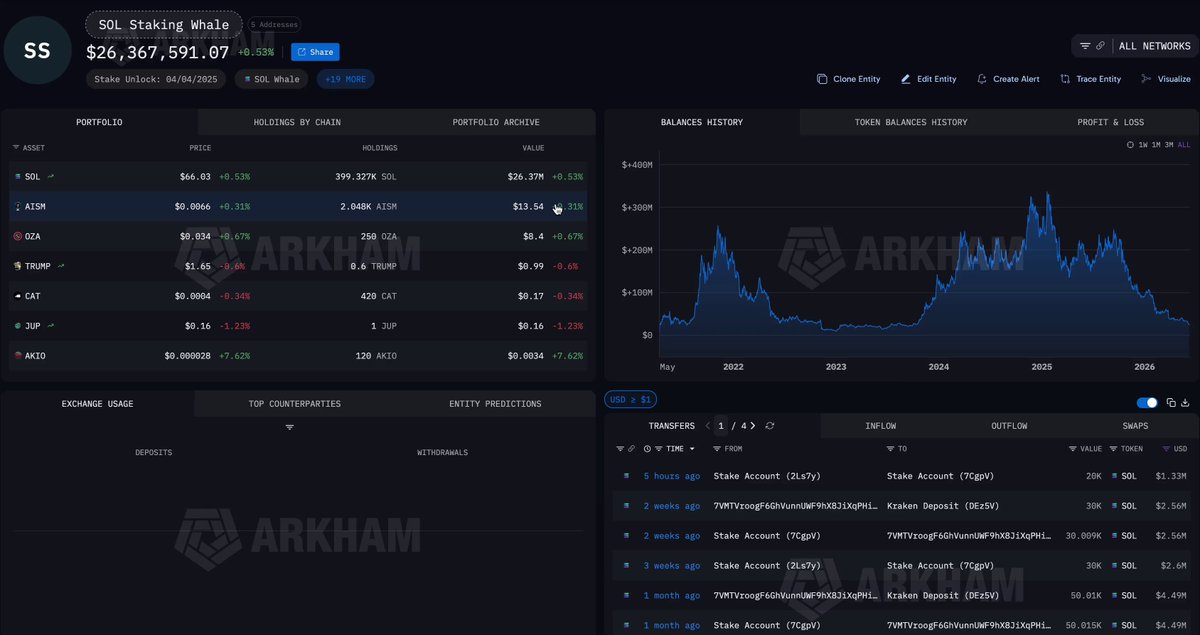Click the SS entity avatar
The image size is (1200, 635).
point(38,49)
